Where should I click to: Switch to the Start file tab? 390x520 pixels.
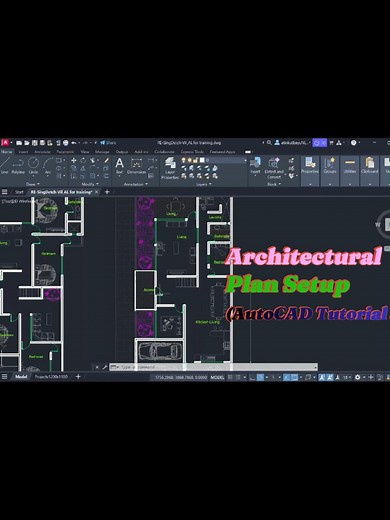[19, 192]
